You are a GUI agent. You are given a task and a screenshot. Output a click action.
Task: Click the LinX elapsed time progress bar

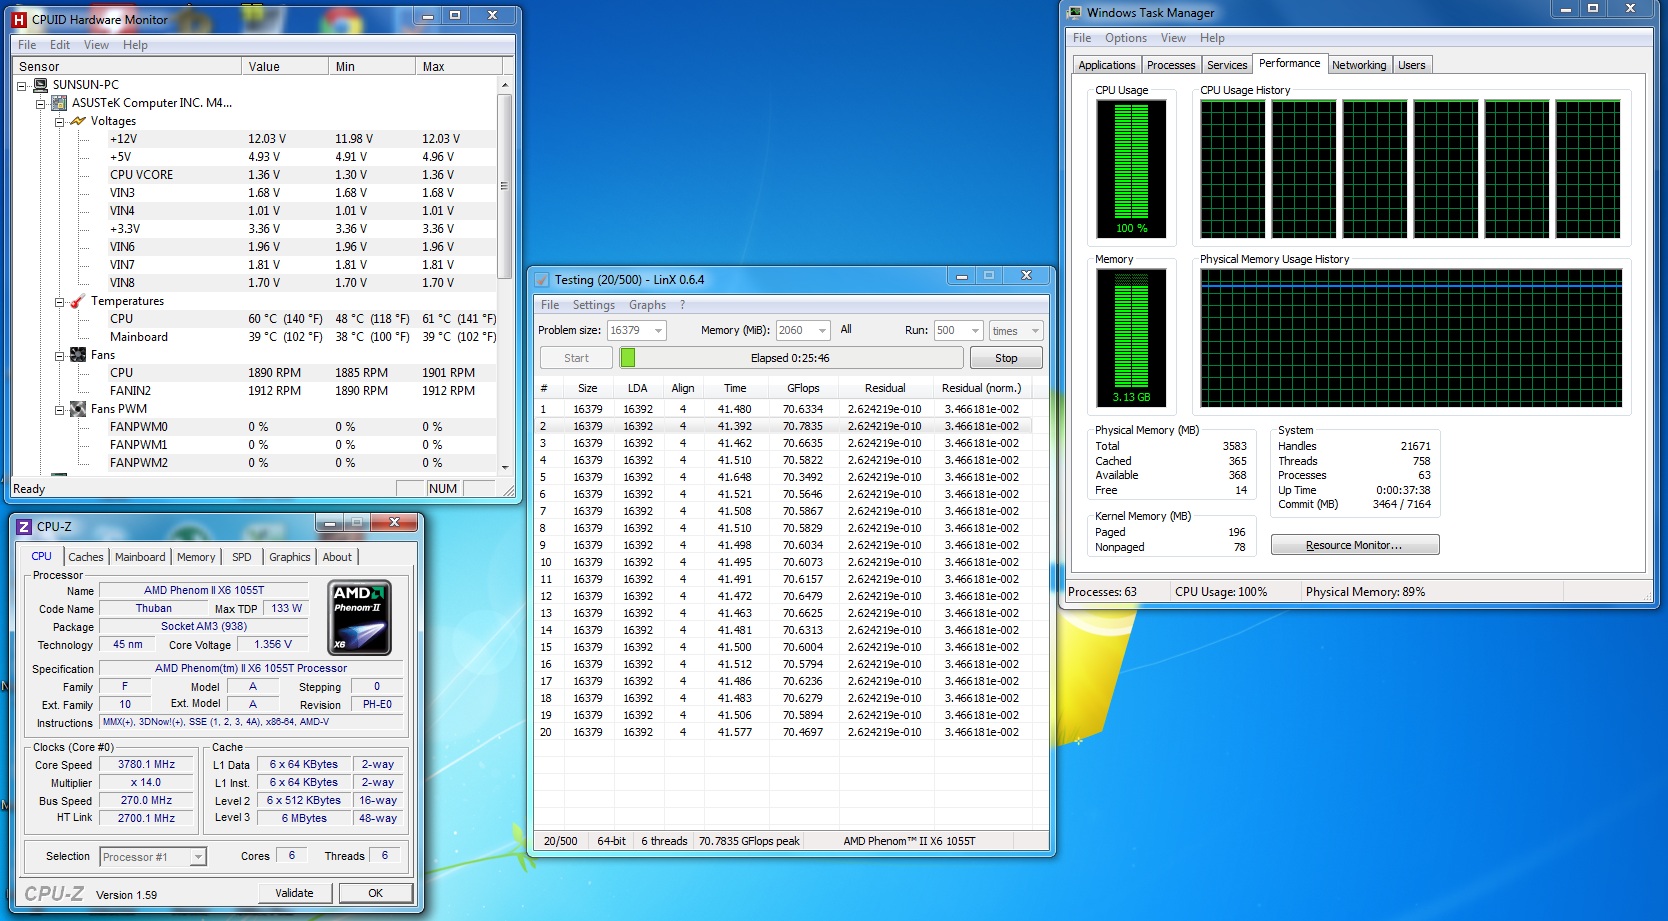790,358
